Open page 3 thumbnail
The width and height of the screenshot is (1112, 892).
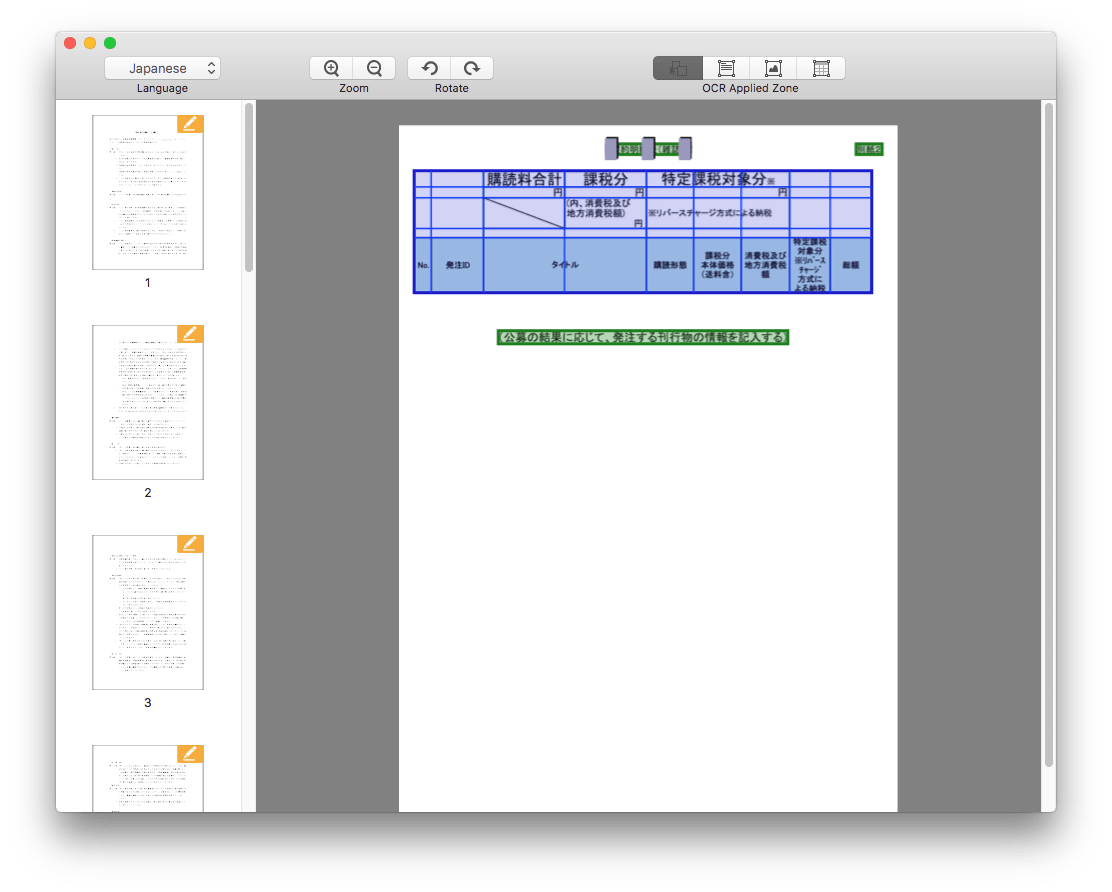pyautogui.click(x=148, y=612)
